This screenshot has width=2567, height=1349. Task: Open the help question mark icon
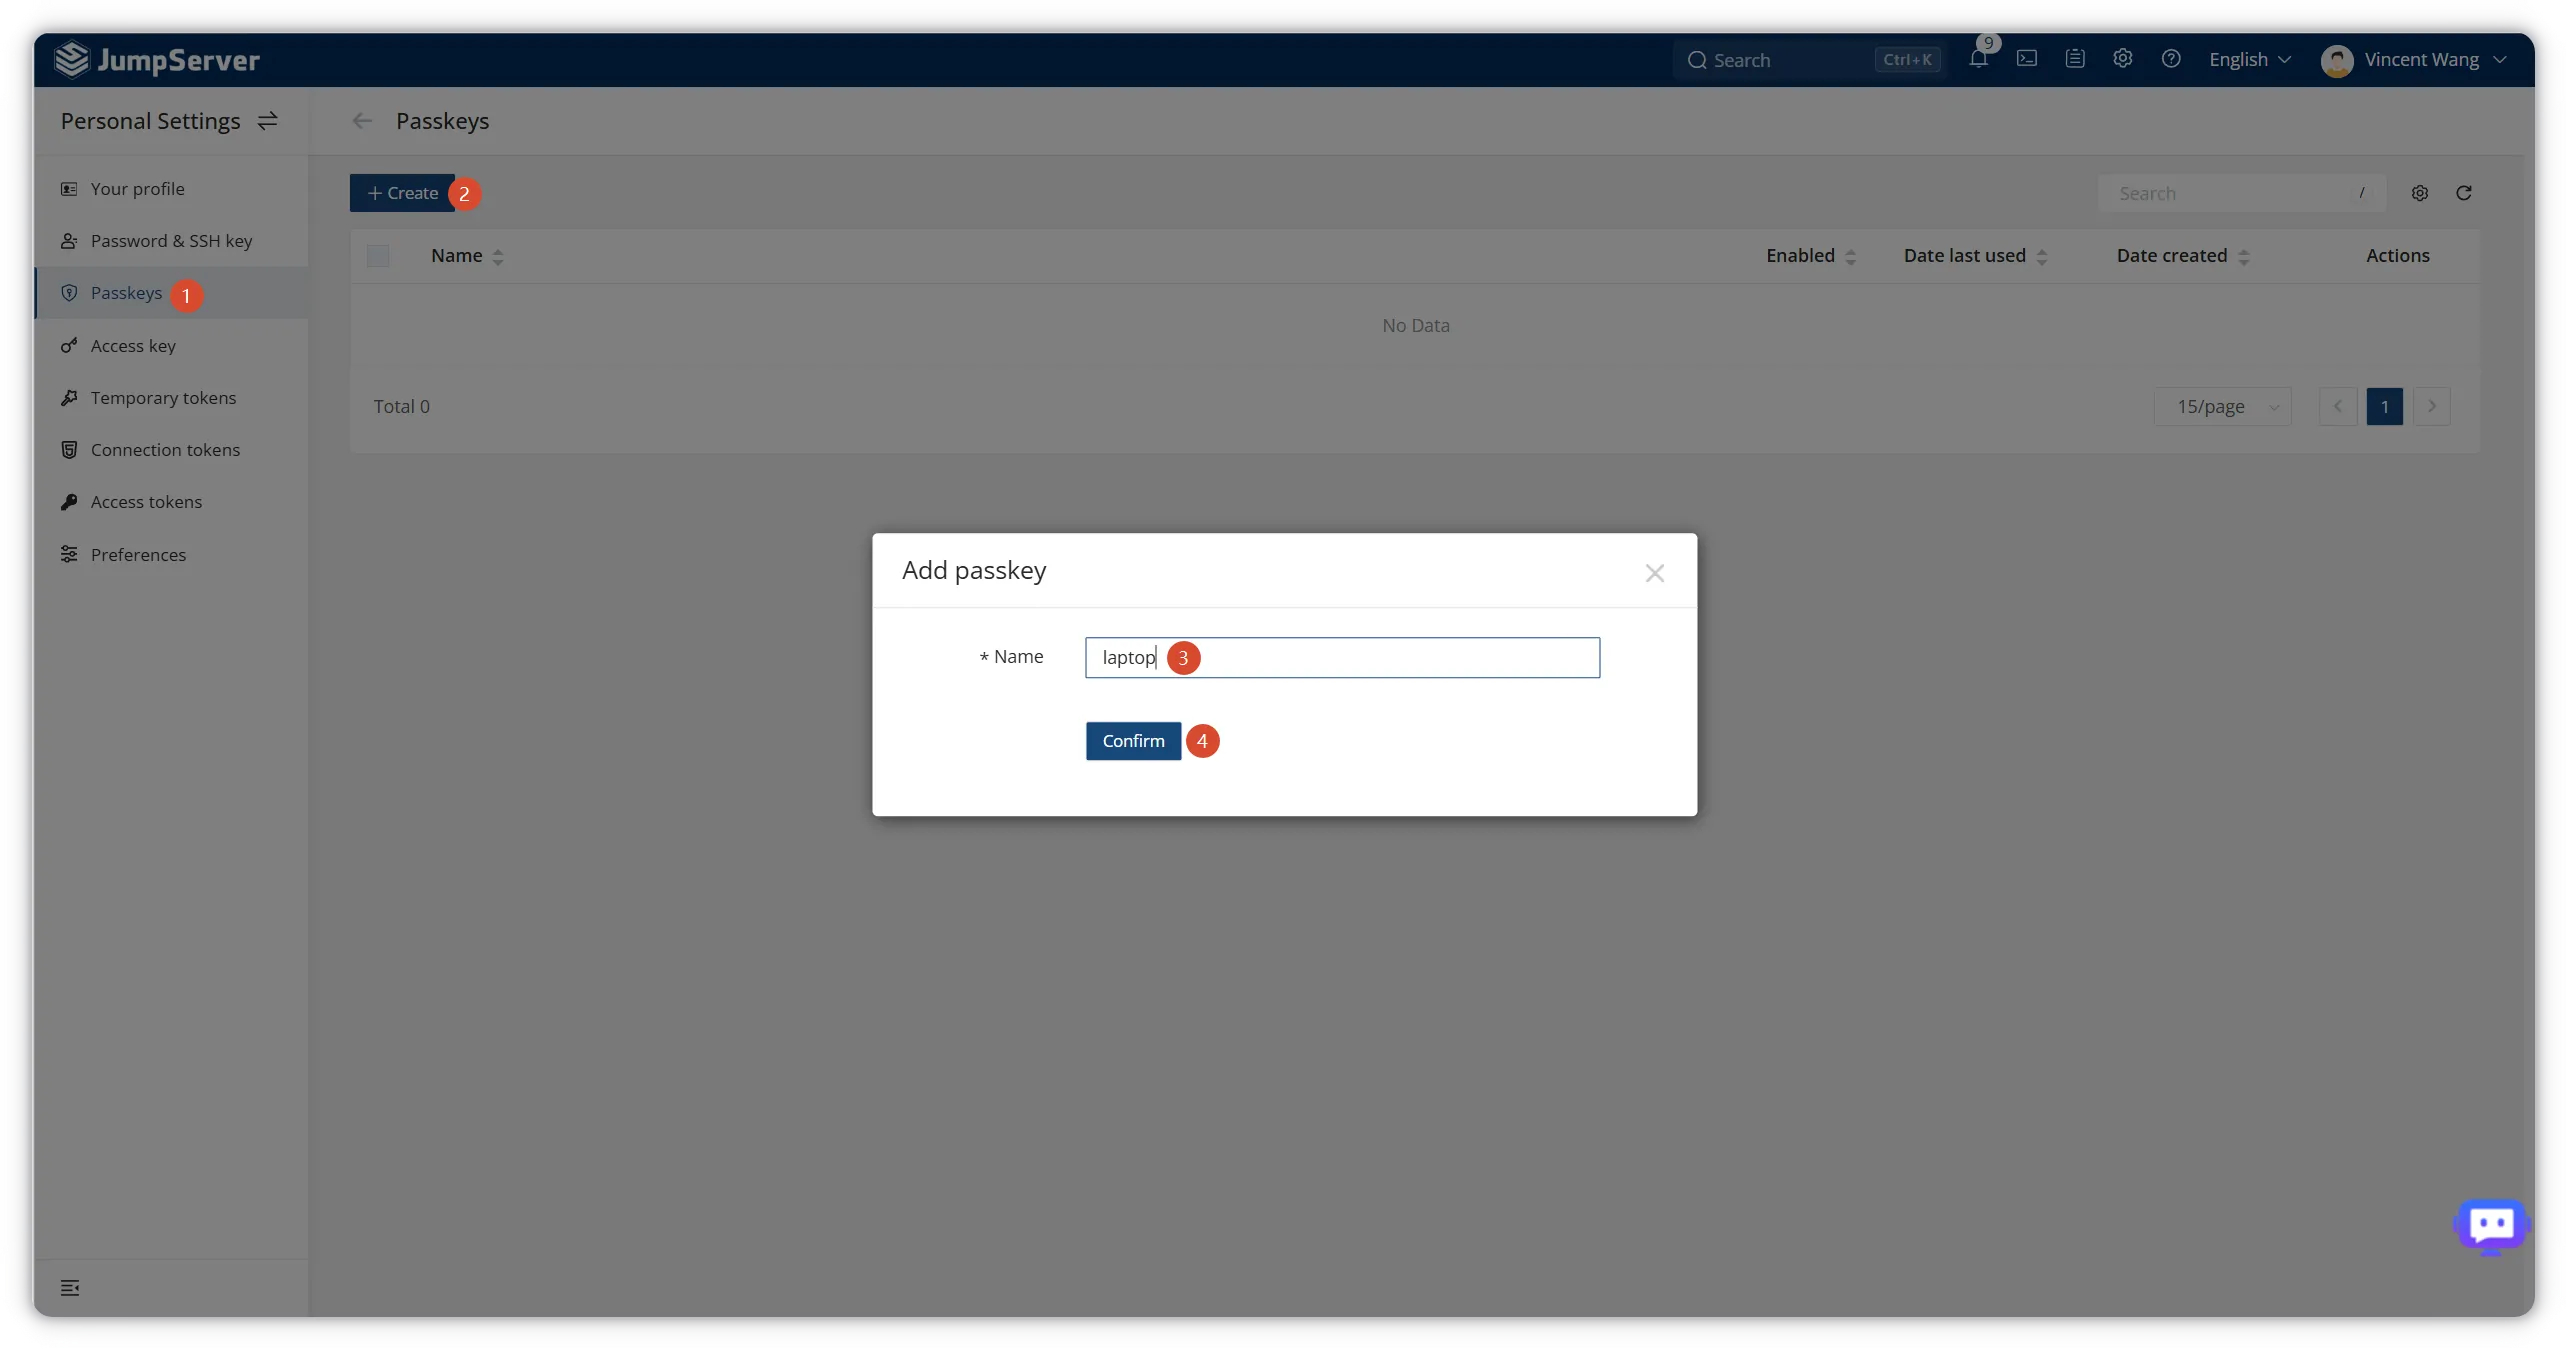2171,59
